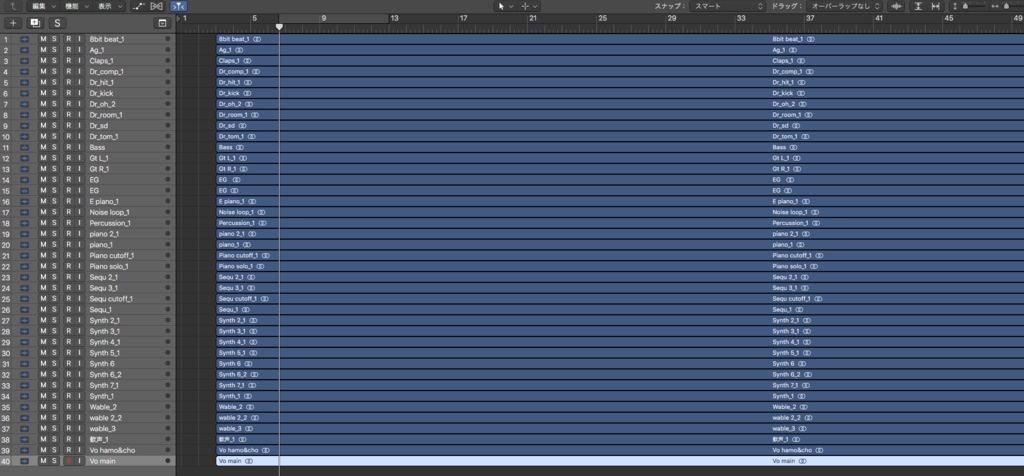1024x476 pixels.
Task: Open the 編集 (Edit) menu
Action: pos(42,6)
